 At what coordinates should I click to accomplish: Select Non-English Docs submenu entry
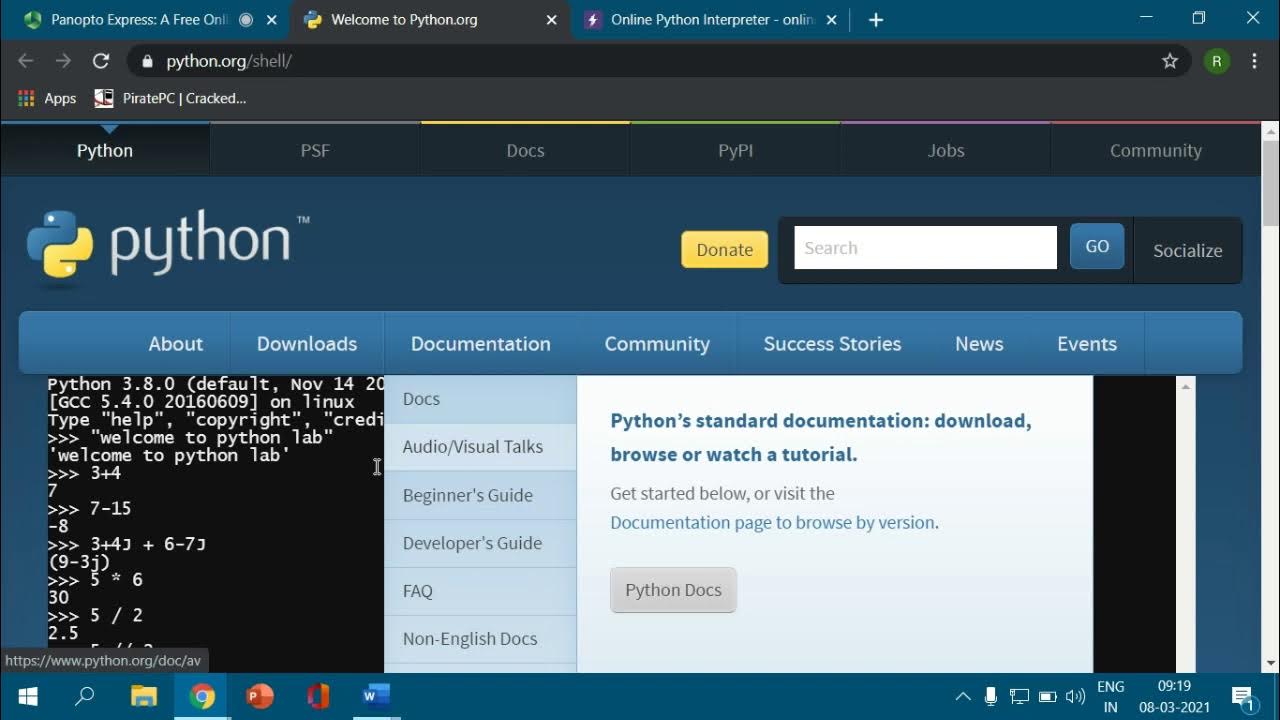(480, 639)
